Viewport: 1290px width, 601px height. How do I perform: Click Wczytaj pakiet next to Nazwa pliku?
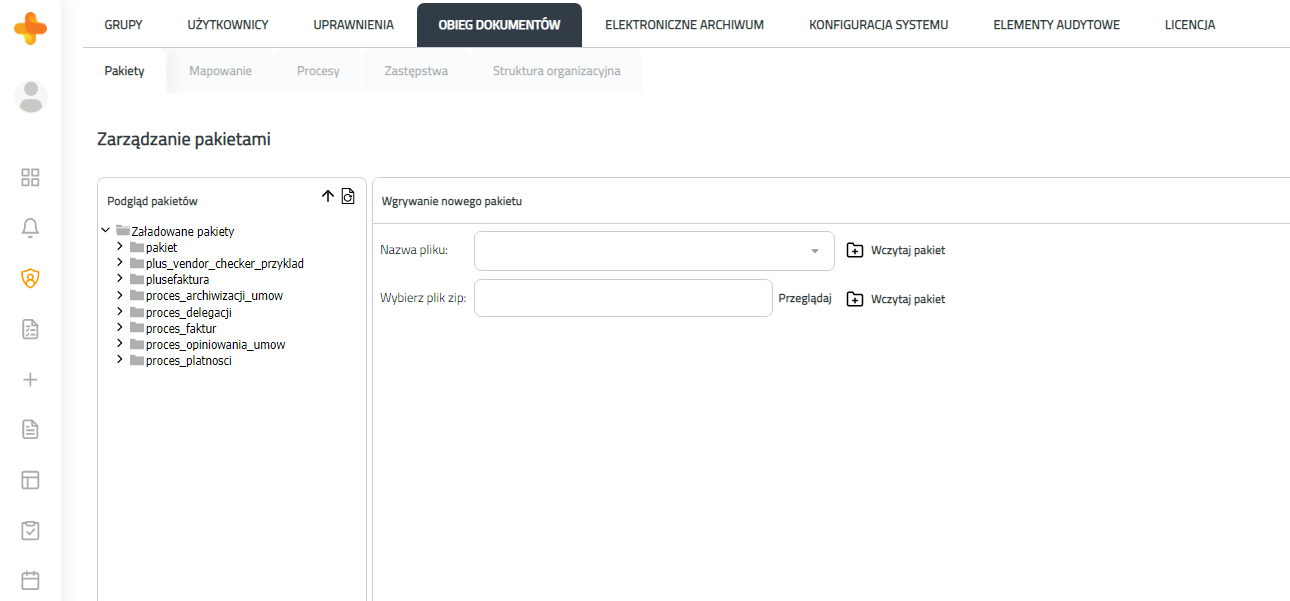[908, 250]
